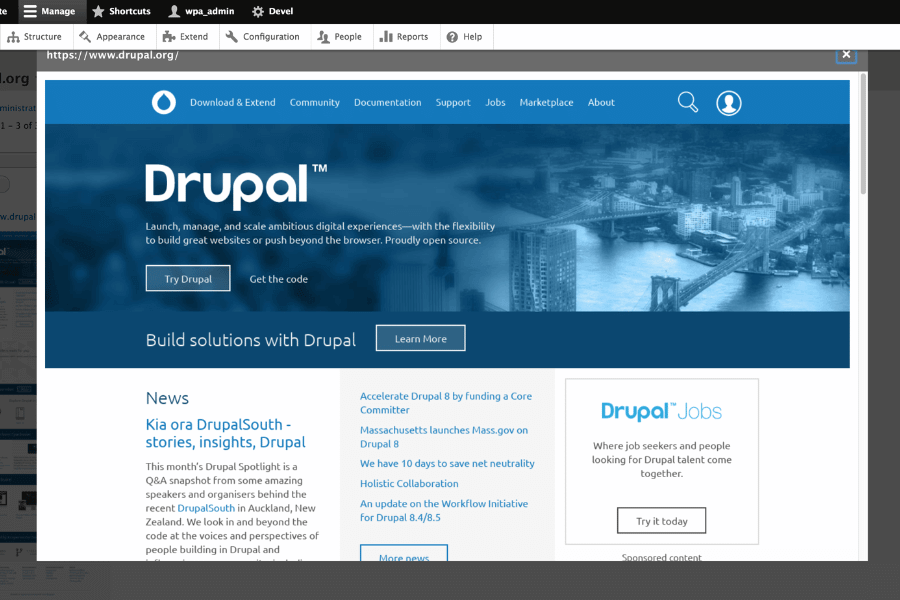Image resolution: width=900 pixels, height=600 pixels.
Task: Click the user account avatar icon
Action: (x=729, y=102)
